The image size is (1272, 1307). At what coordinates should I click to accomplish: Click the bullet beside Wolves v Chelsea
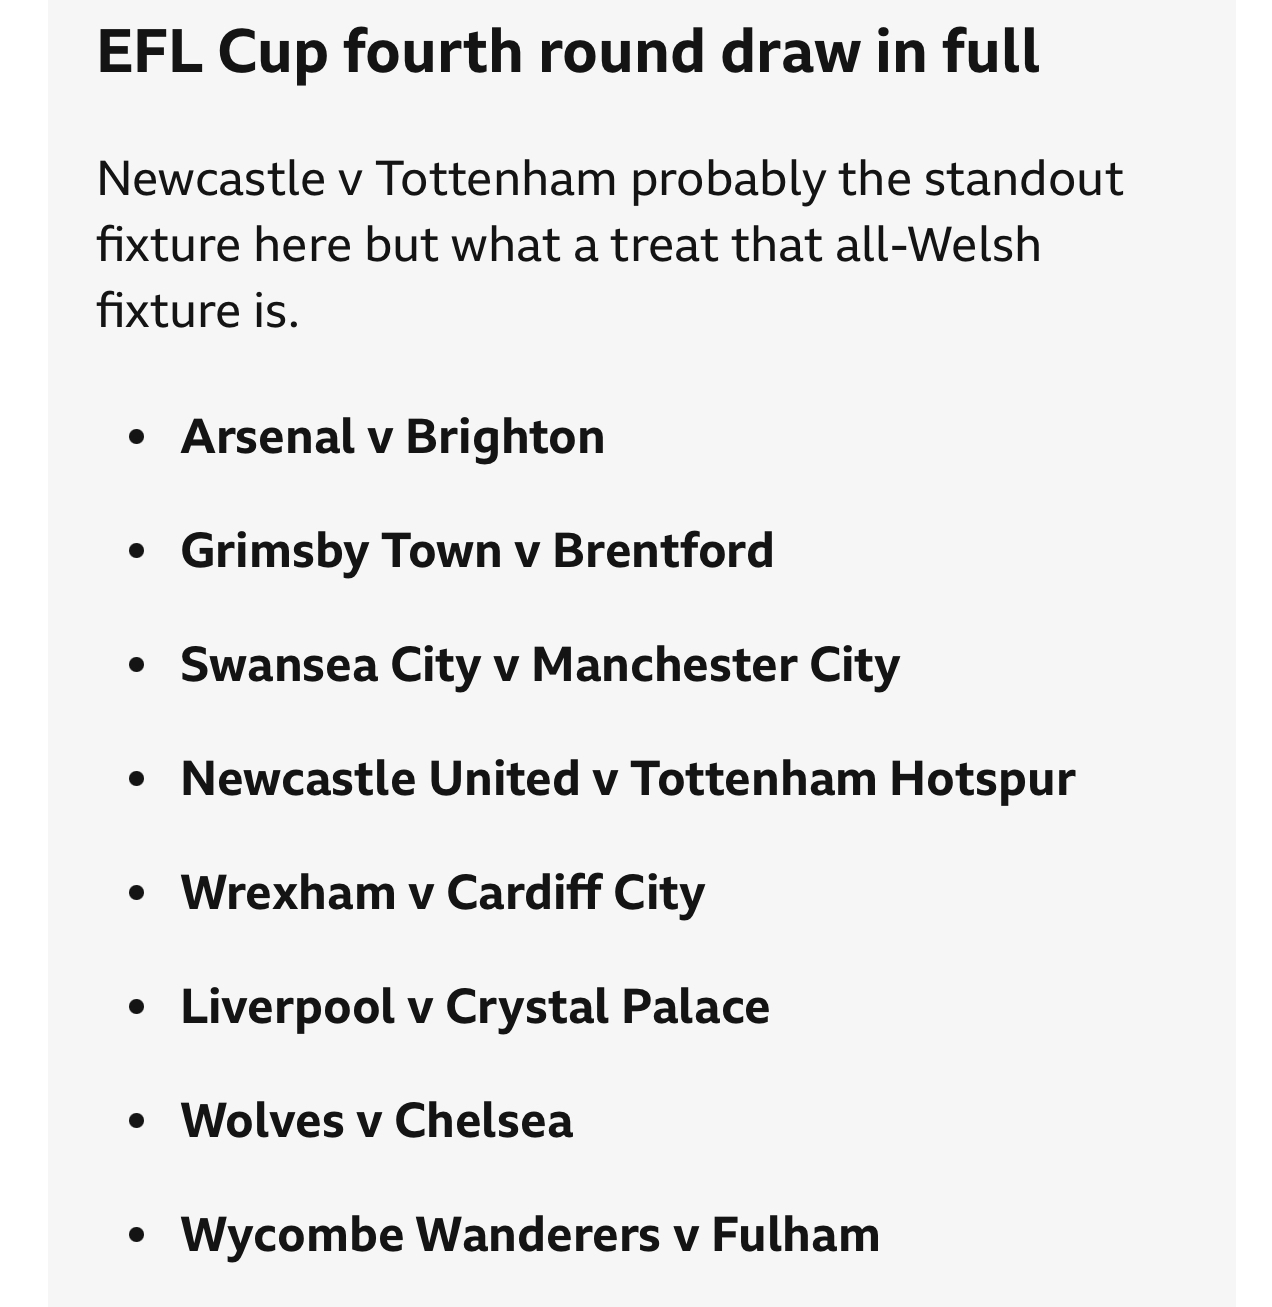138,1121
